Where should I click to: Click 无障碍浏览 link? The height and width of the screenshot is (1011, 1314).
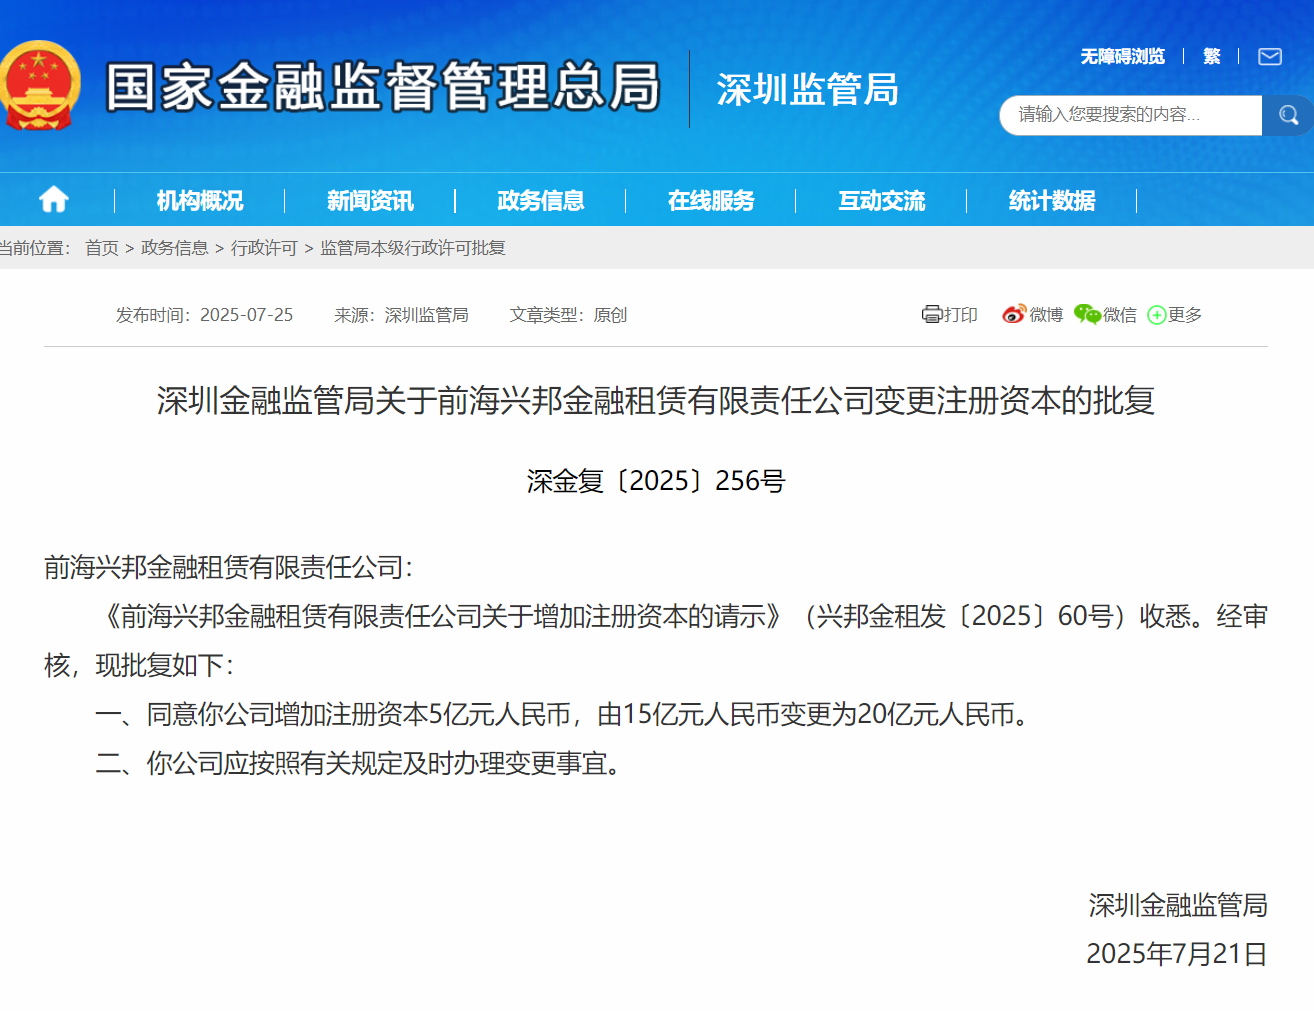point(1122,57)
